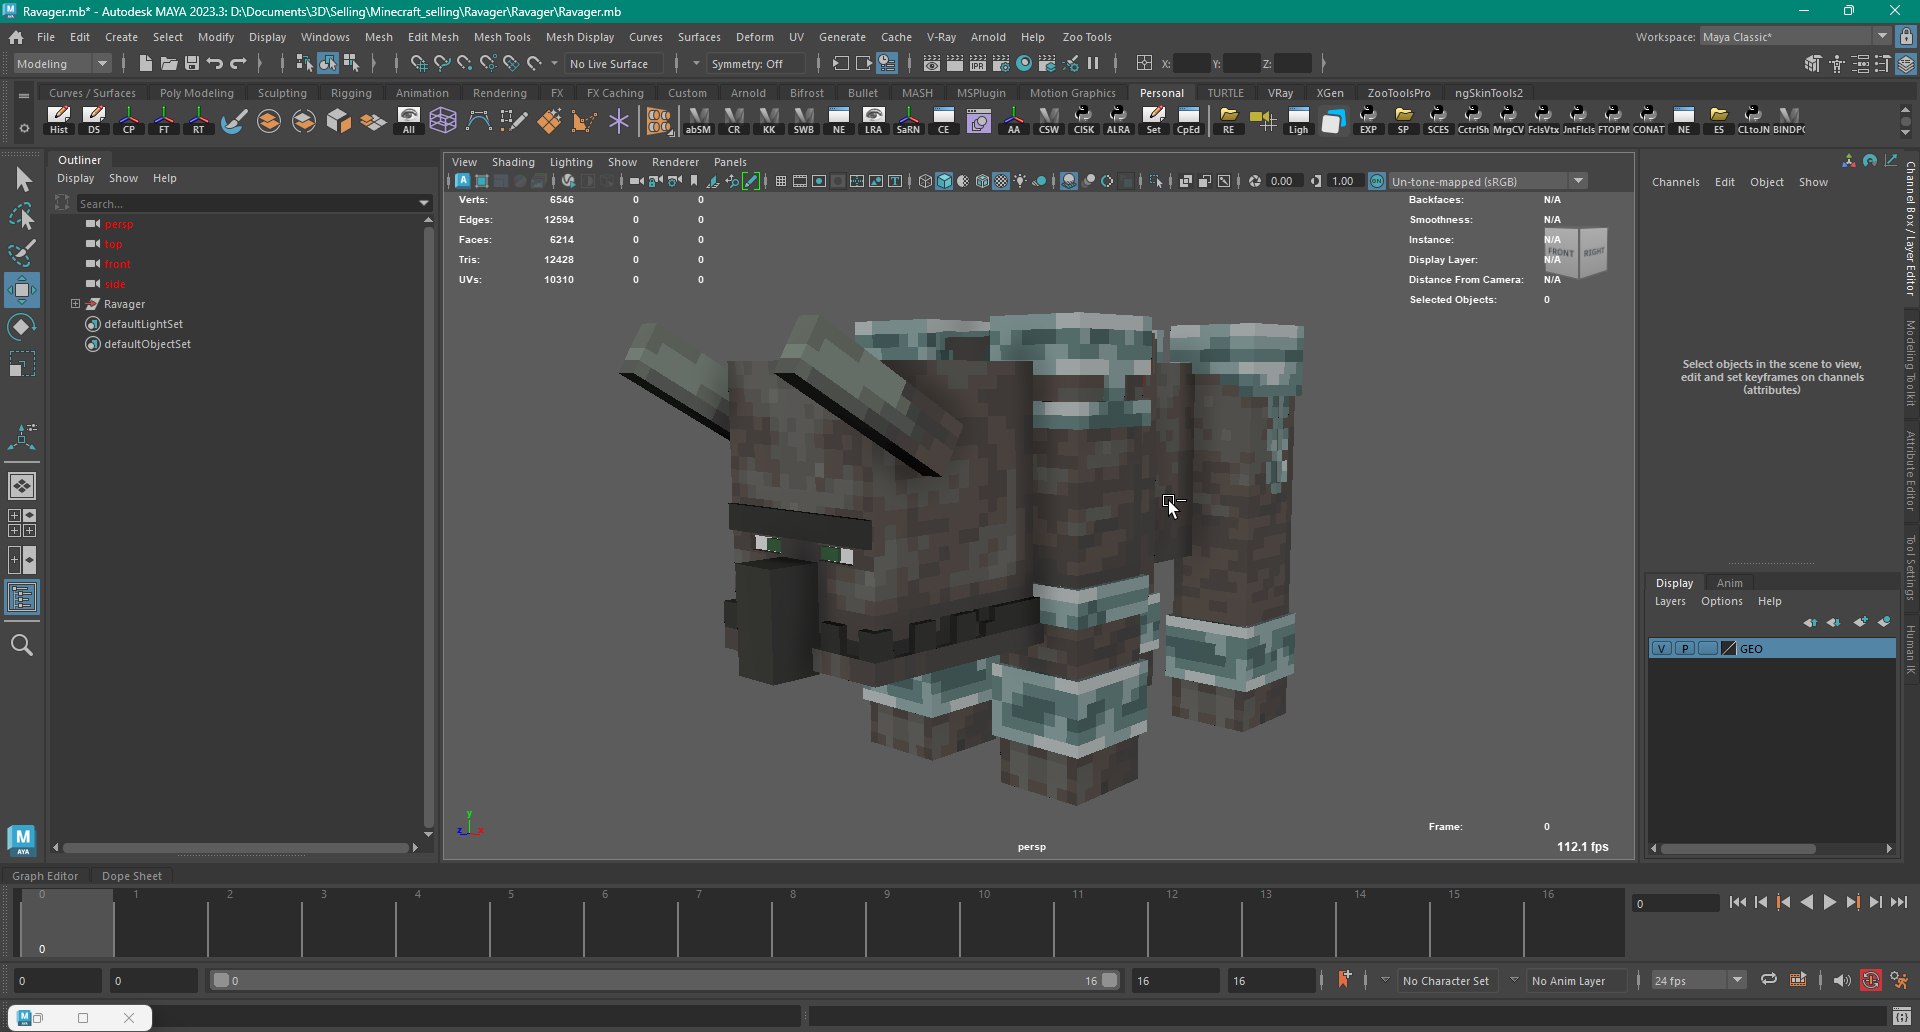1920x1032 pixels.
Task: Click the IPR render icon
Action: coord(978,63)
